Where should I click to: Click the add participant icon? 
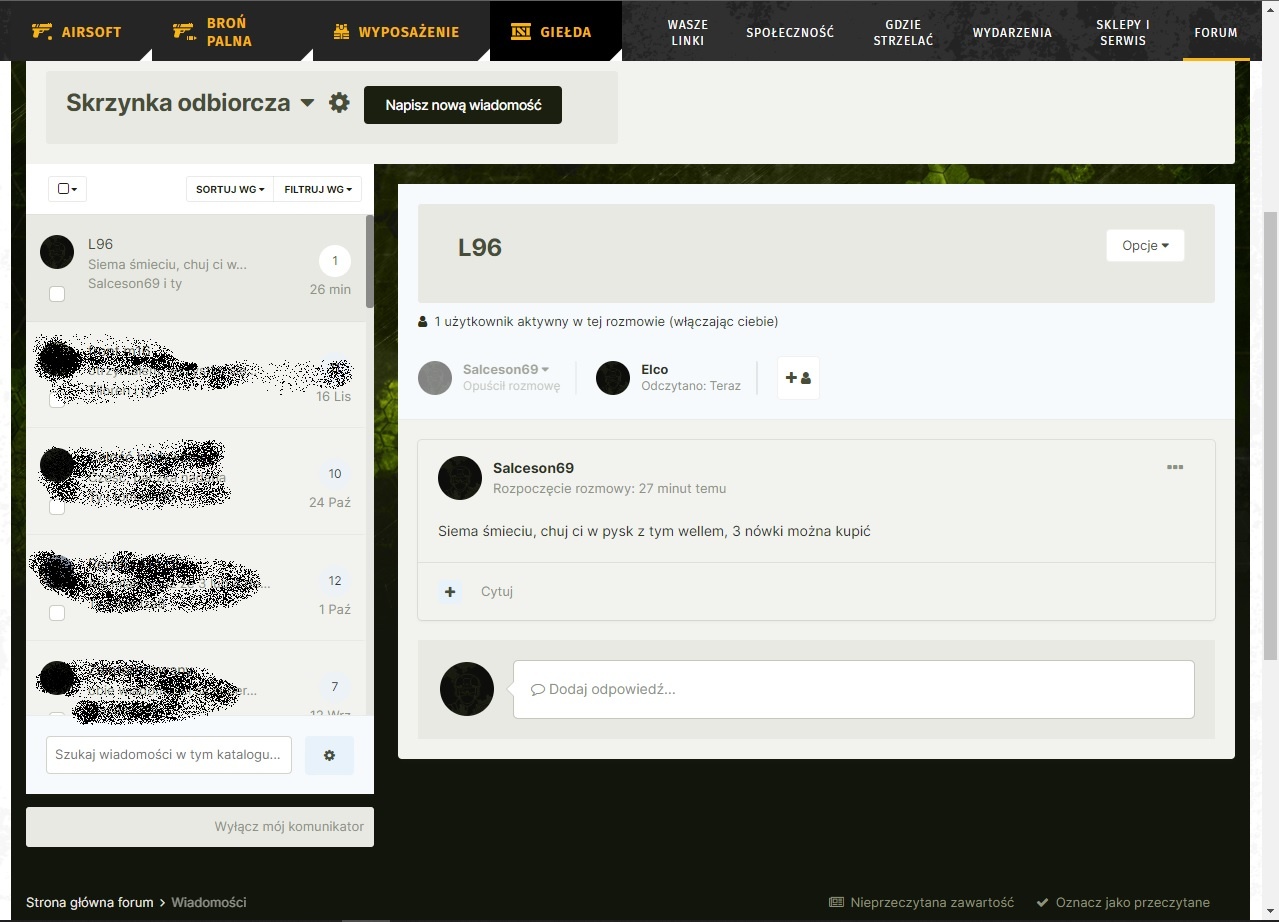[798, 378]
